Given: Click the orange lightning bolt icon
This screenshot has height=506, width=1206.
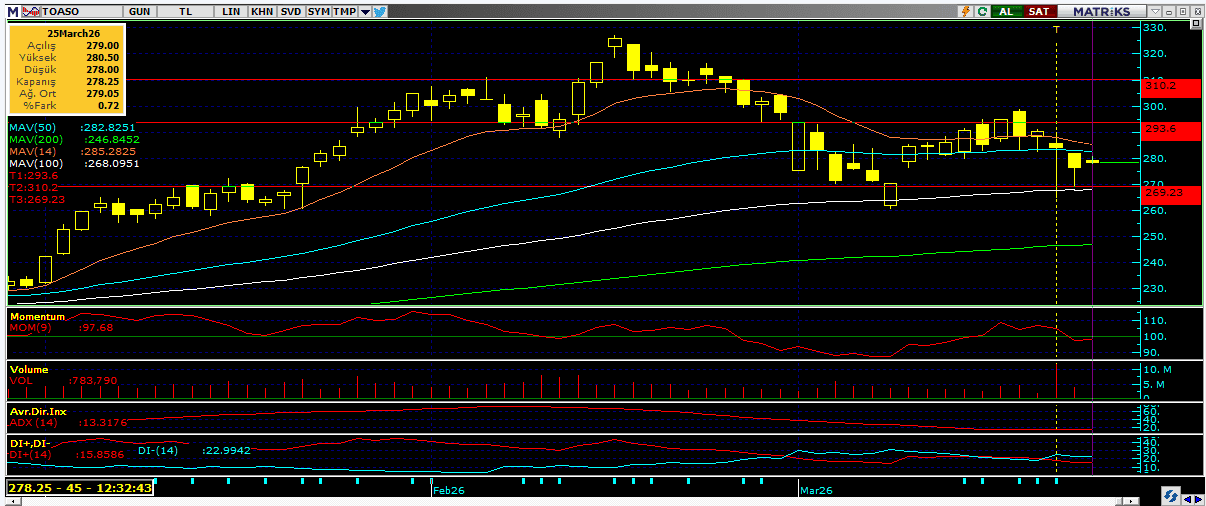Looking at the screenshot, I should 965,11.
